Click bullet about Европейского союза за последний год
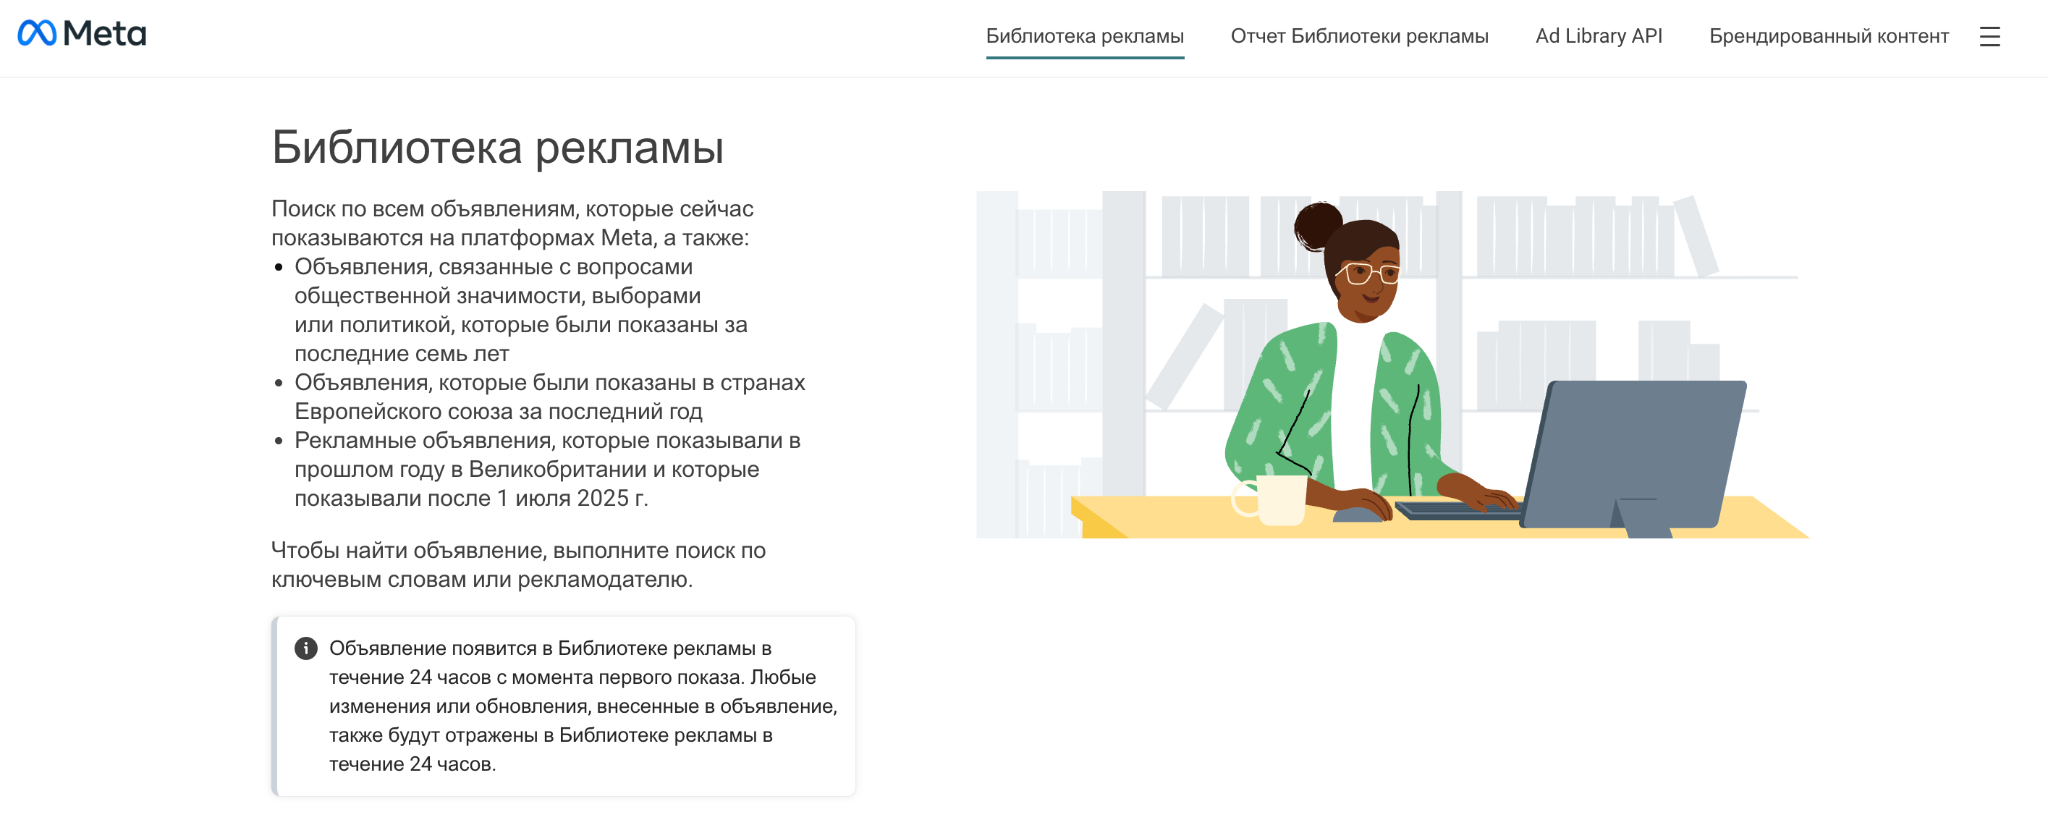The width and height of the screenshot is (2048, 835). (549, 397)
